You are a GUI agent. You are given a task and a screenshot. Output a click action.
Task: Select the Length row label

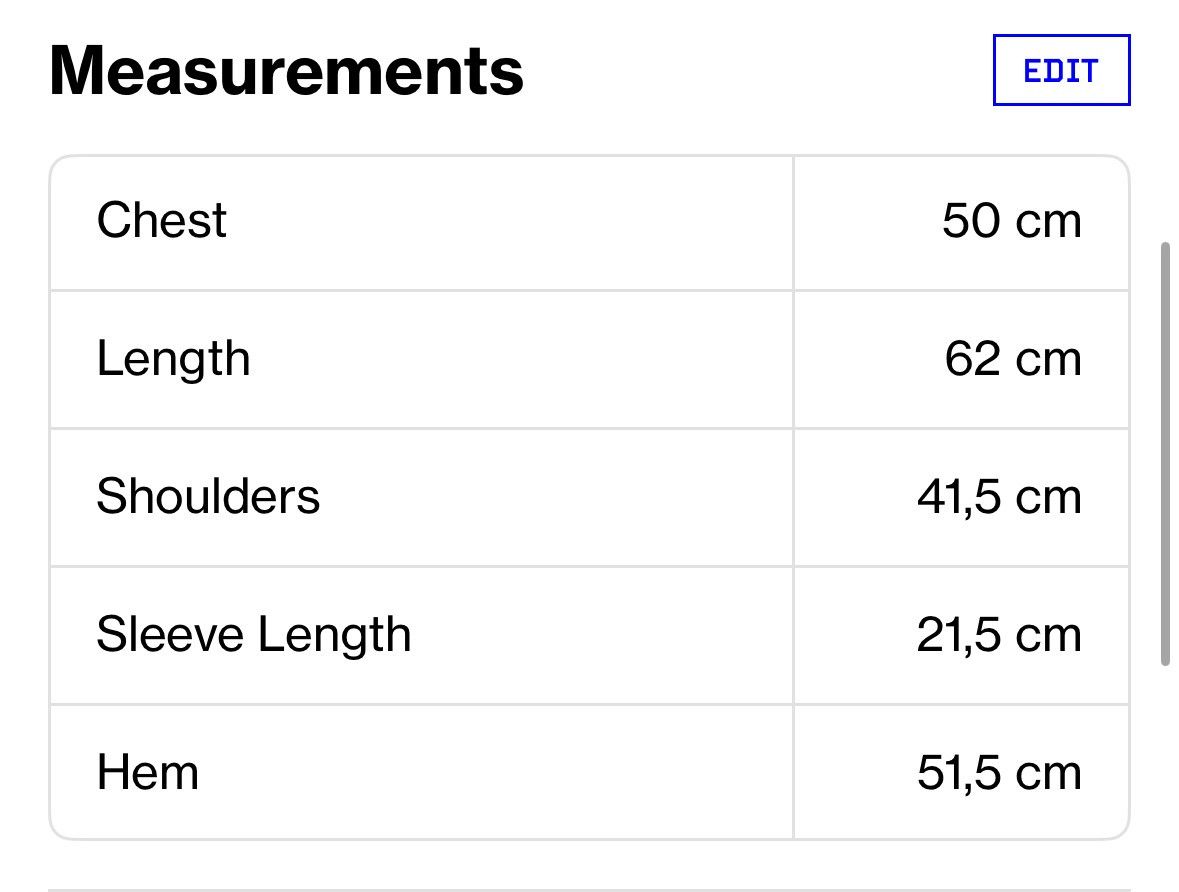pyautogui.click(x=173, y=359)
